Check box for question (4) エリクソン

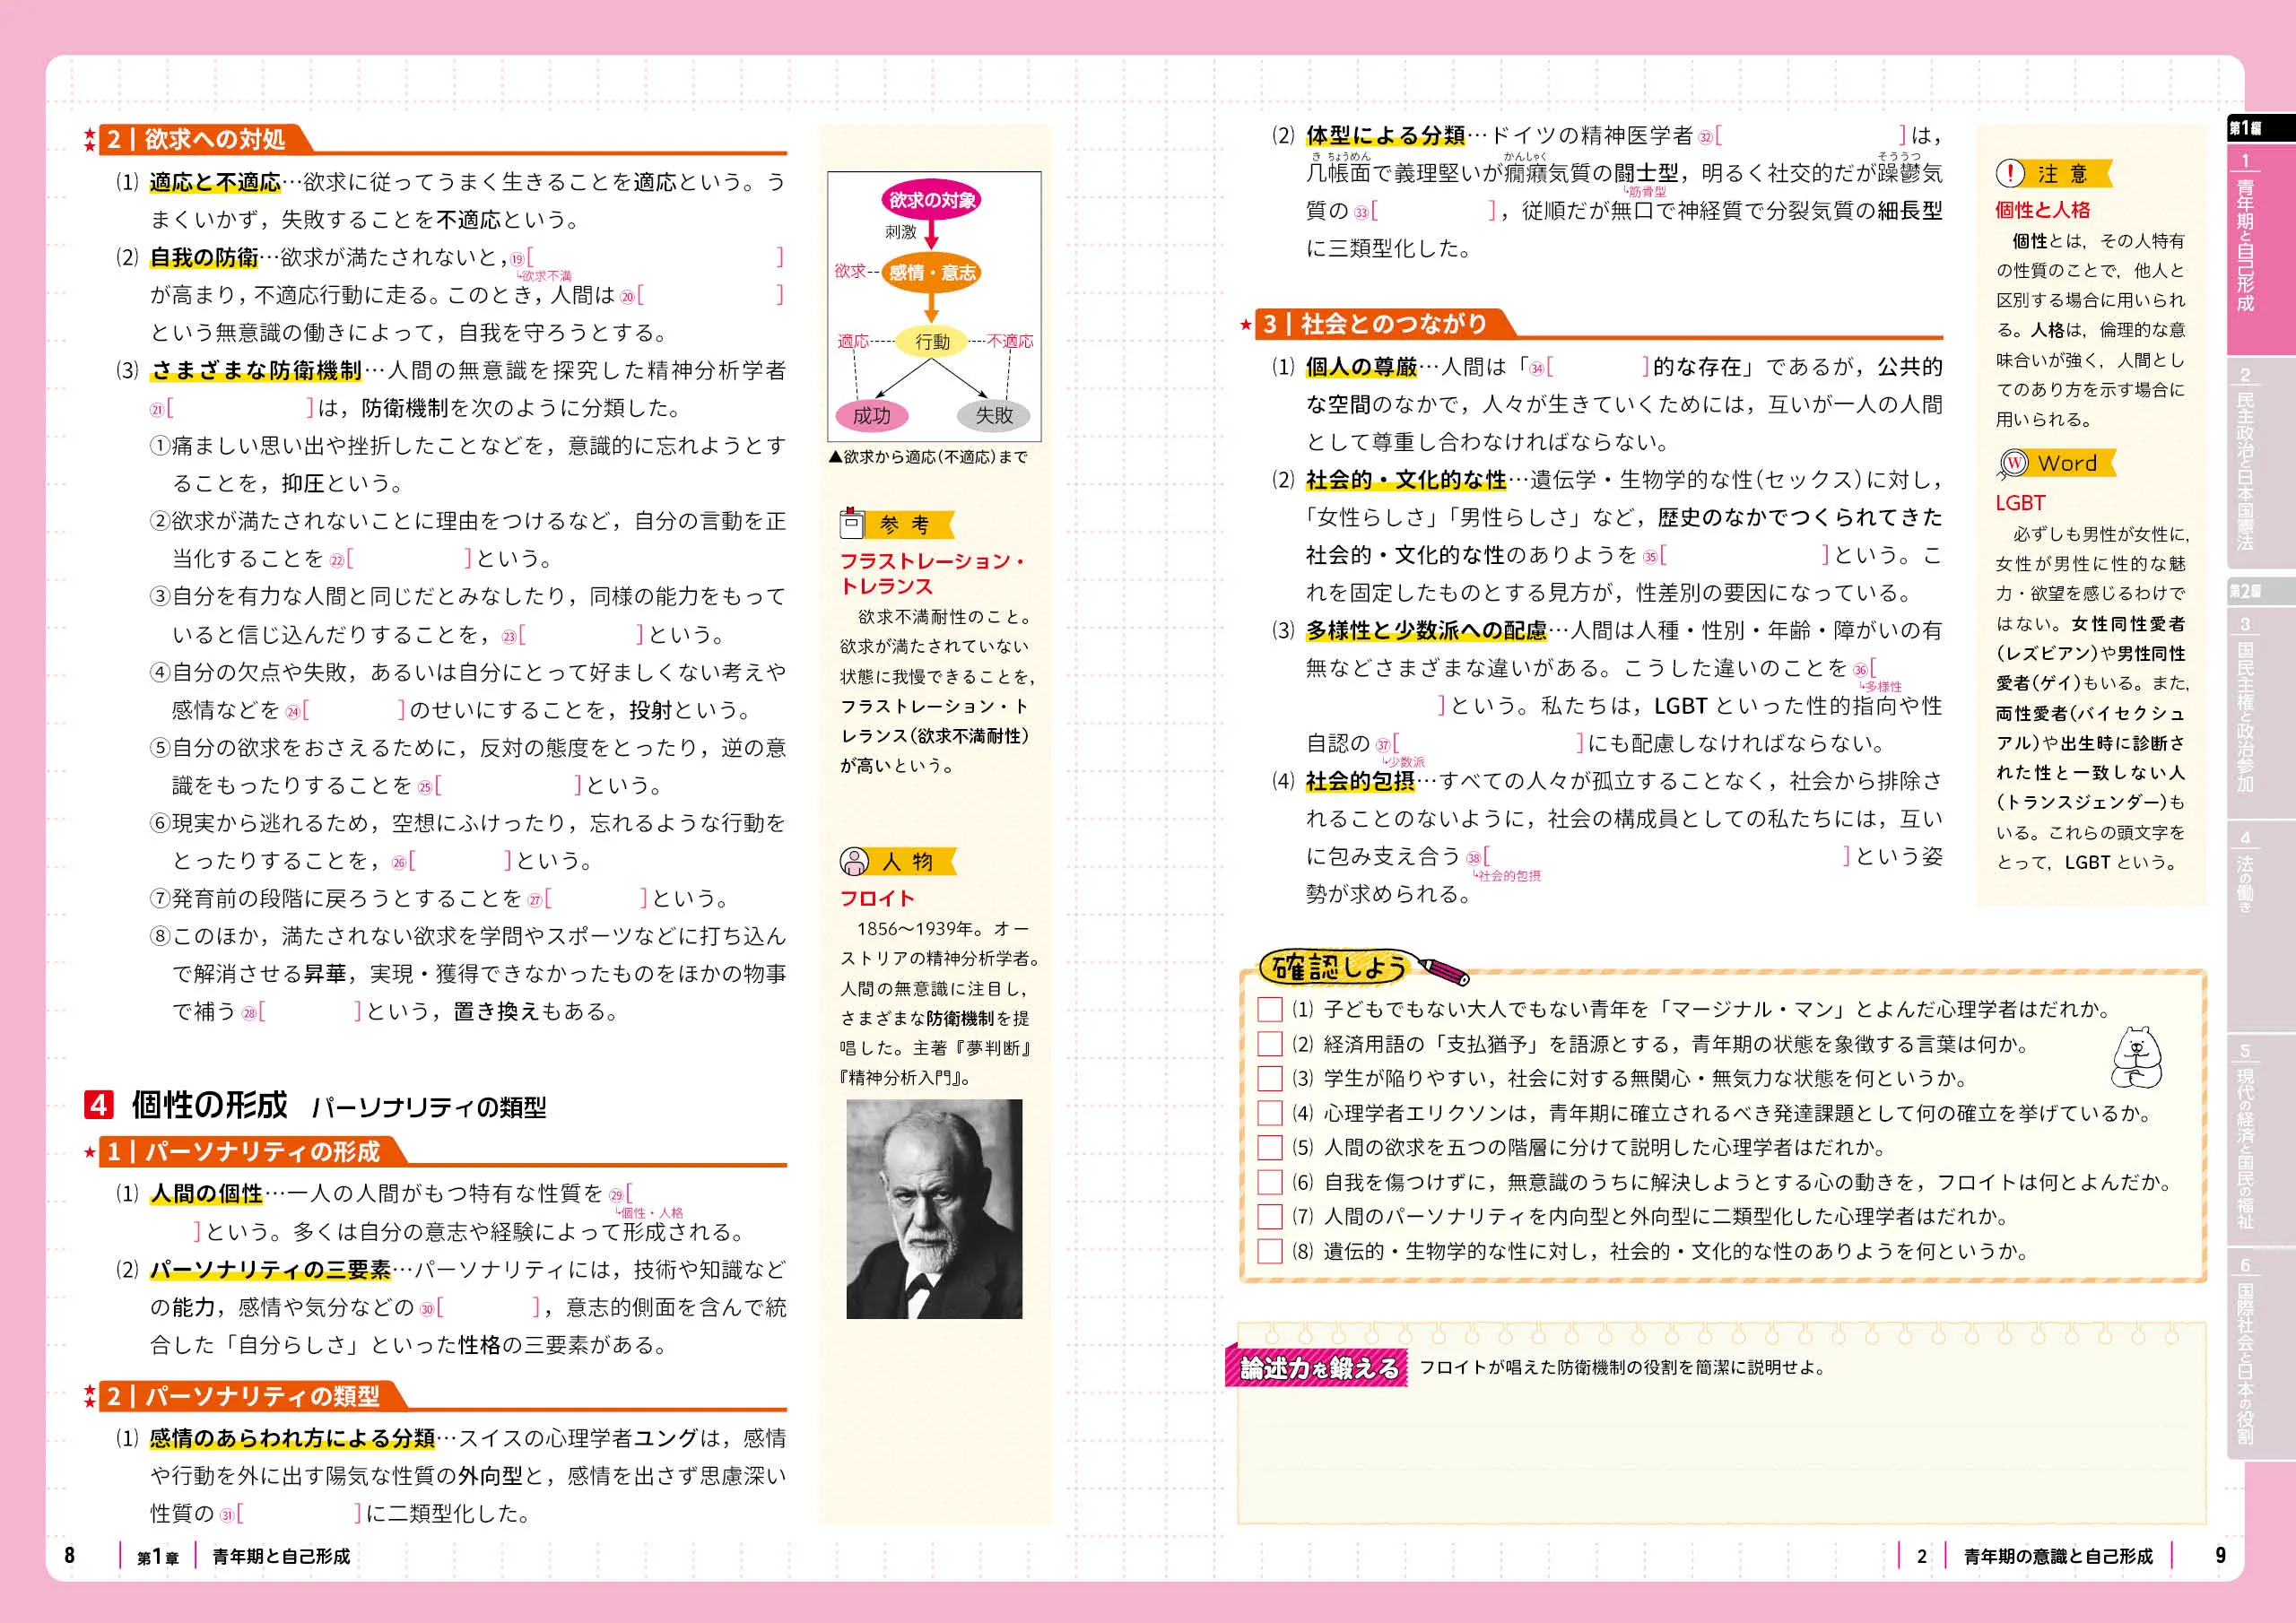coord(1270,1113)
